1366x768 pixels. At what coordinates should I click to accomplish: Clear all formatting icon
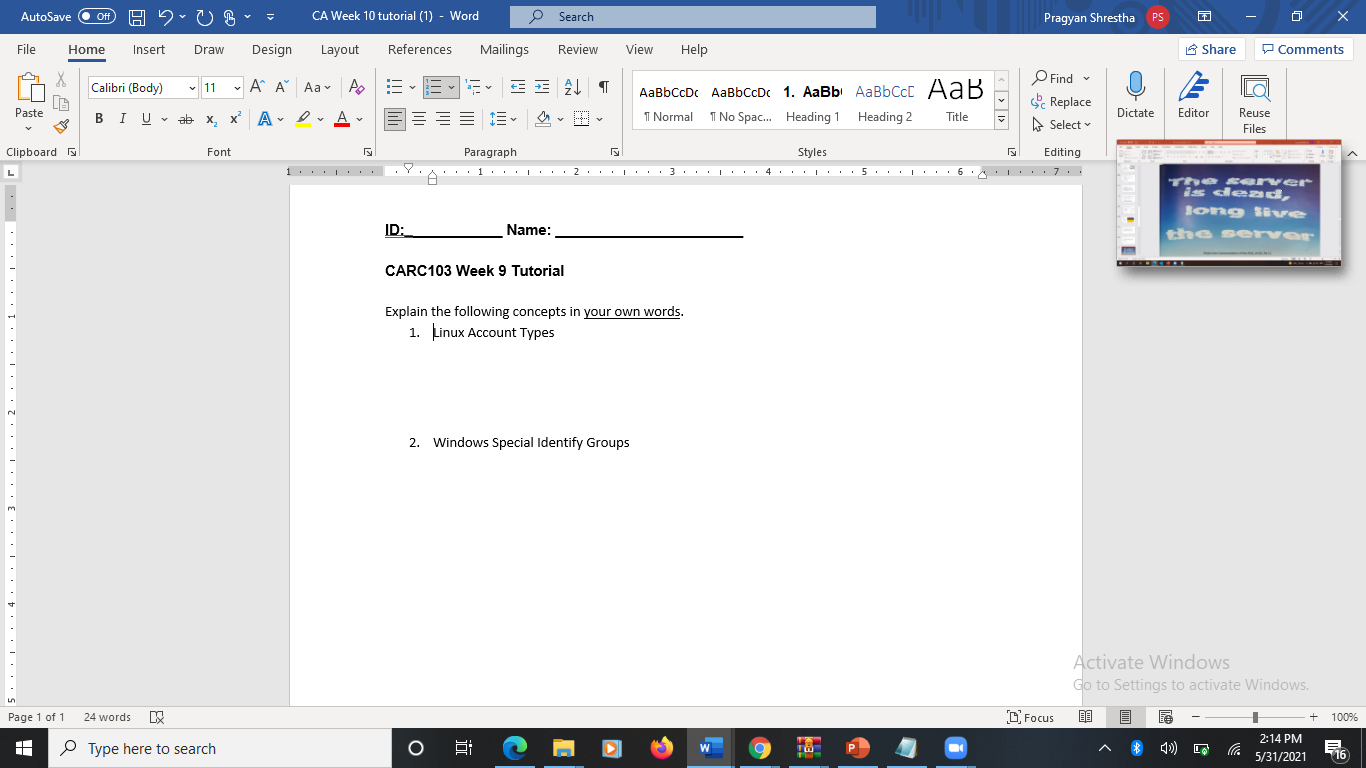click(x=357, y=88)
